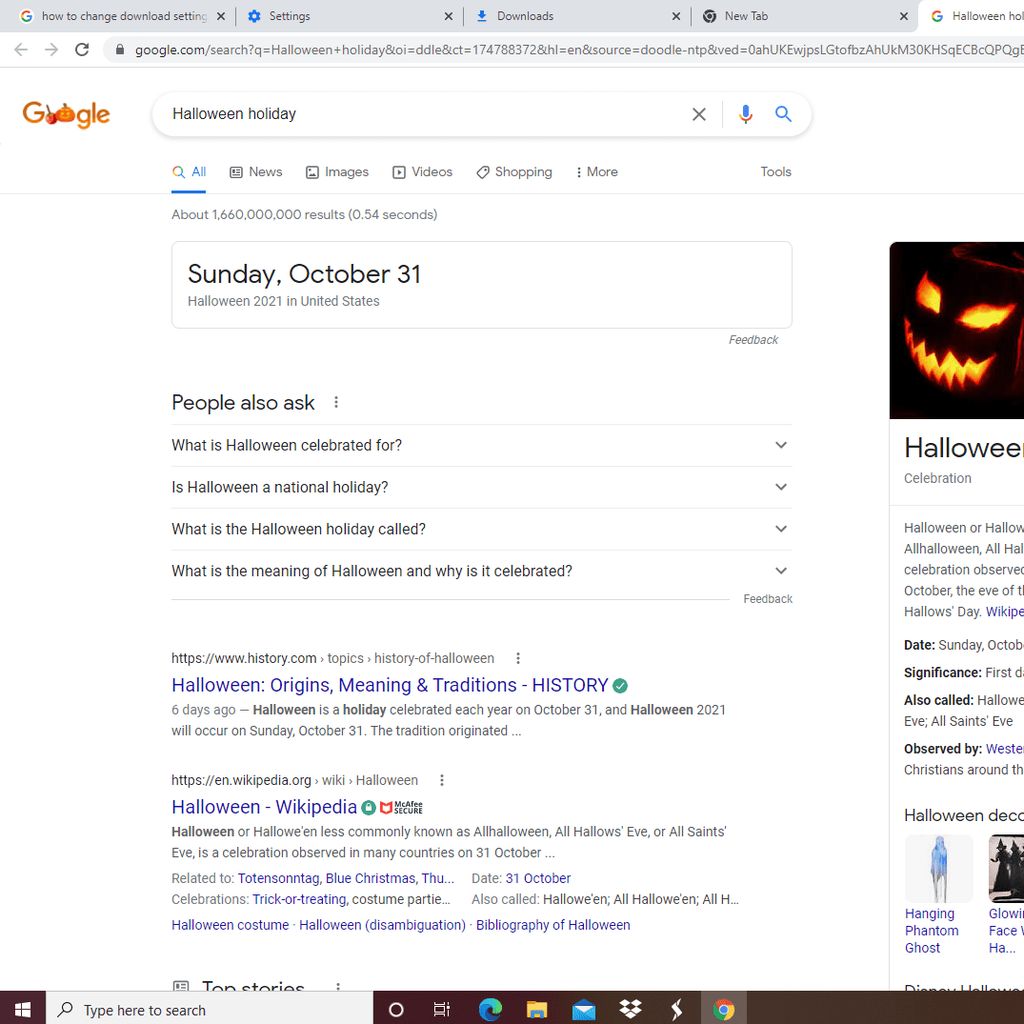
Task: Click the Windows 'Type here to search' box
Action: pyautogui.click(x=210, y=1010)
